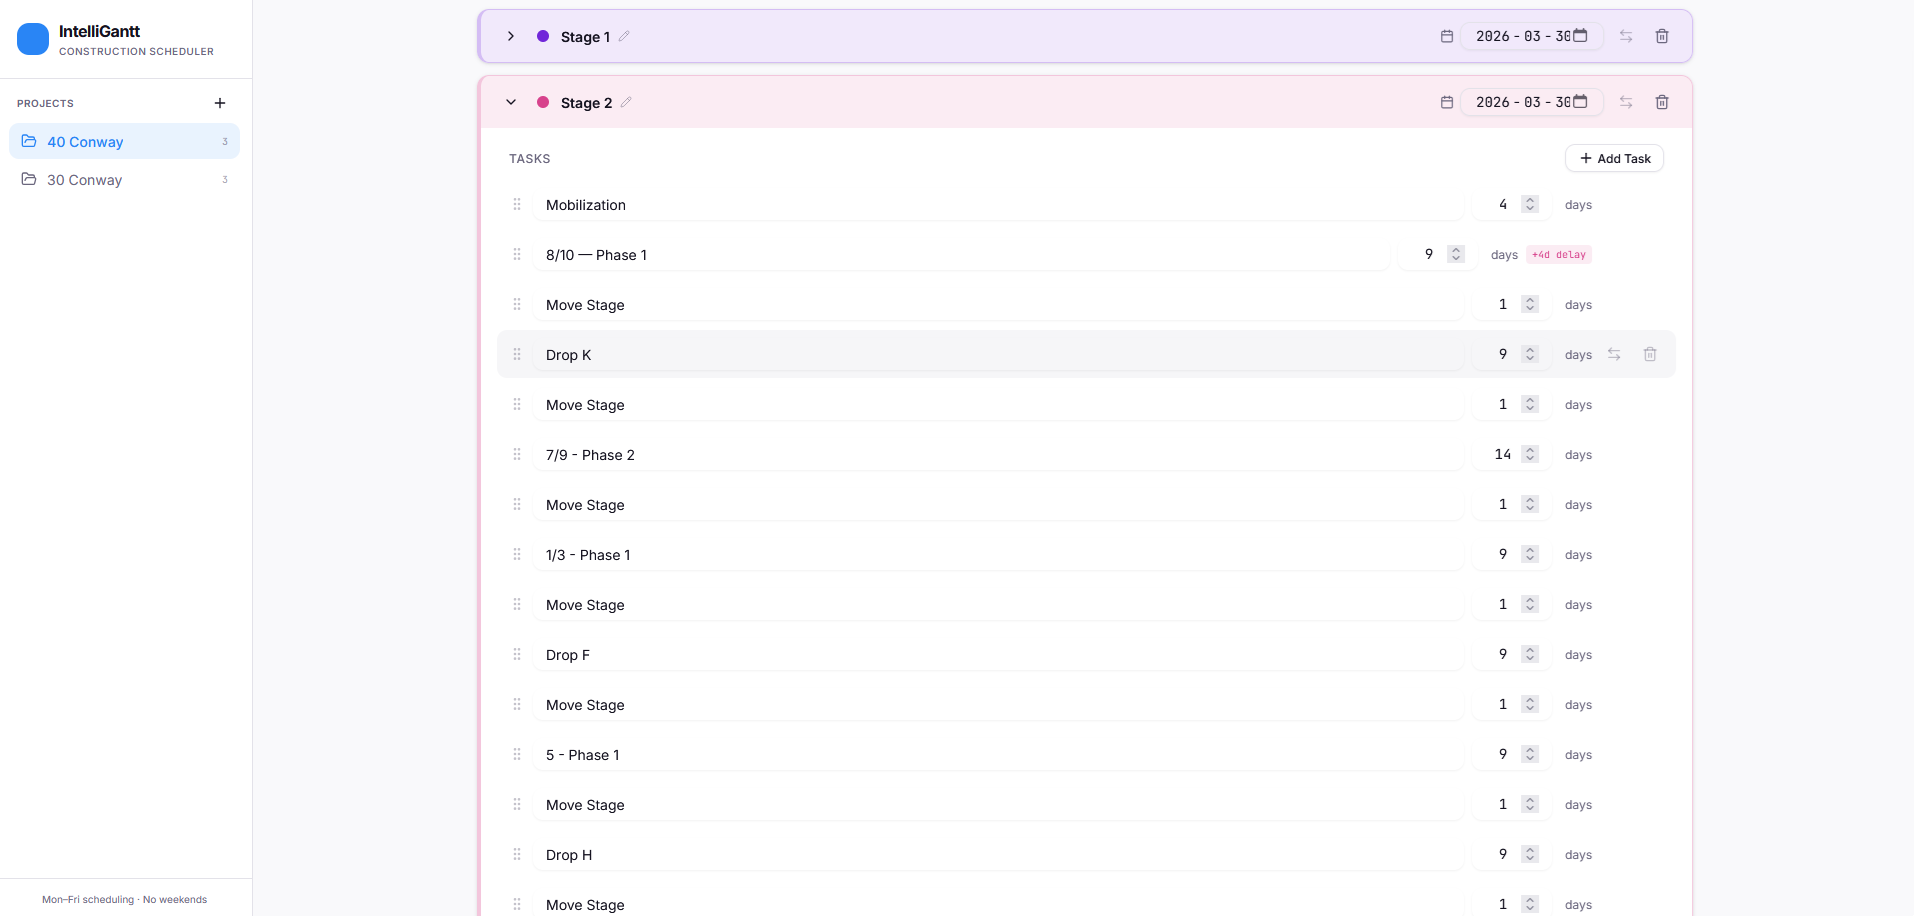Click drag handle of Mobilization task
The height and width of the screenshot is (916, 1914).
tap(517, 204)
